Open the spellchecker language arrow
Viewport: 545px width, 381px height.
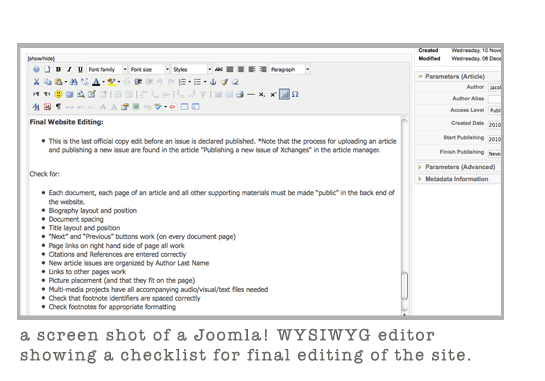[x=165, y=107]
